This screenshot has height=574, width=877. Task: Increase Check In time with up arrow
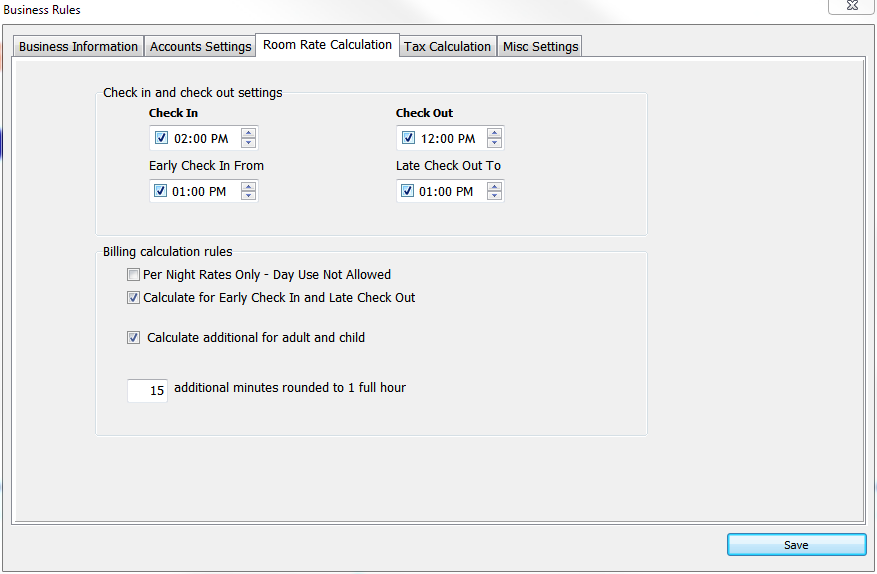[x=248, y=133]
